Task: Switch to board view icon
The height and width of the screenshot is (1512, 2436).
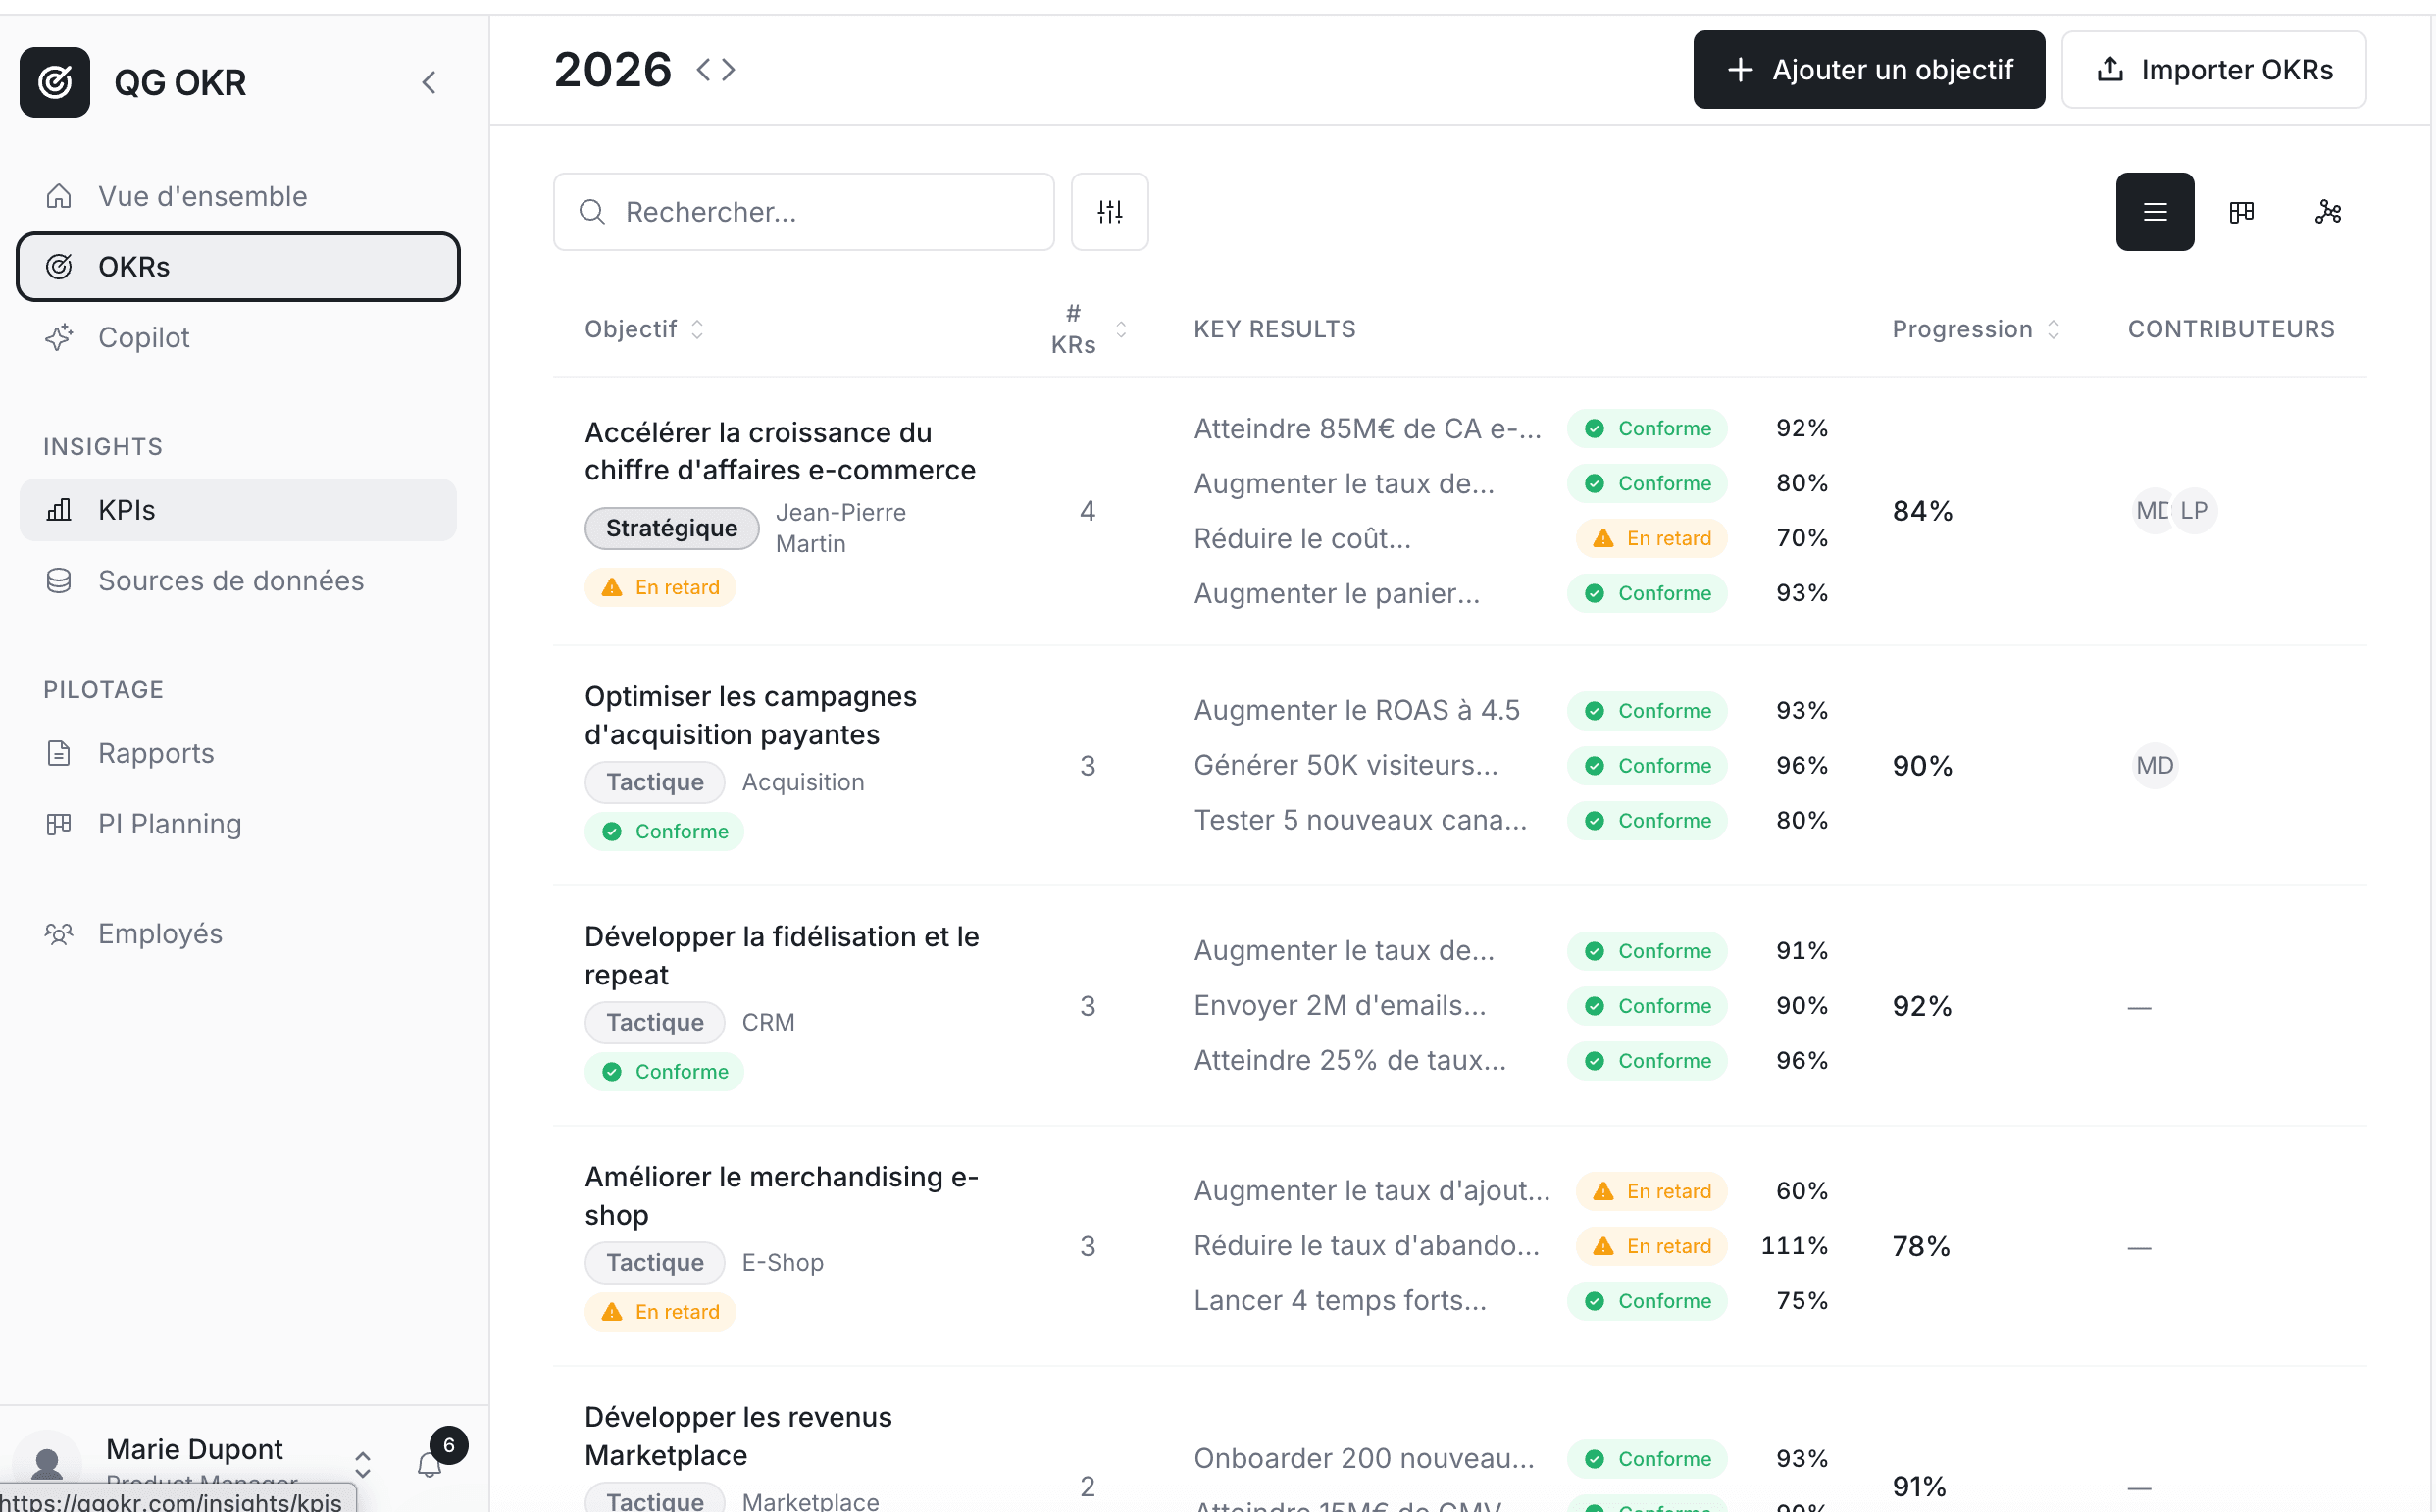Action: [2241, 212]
